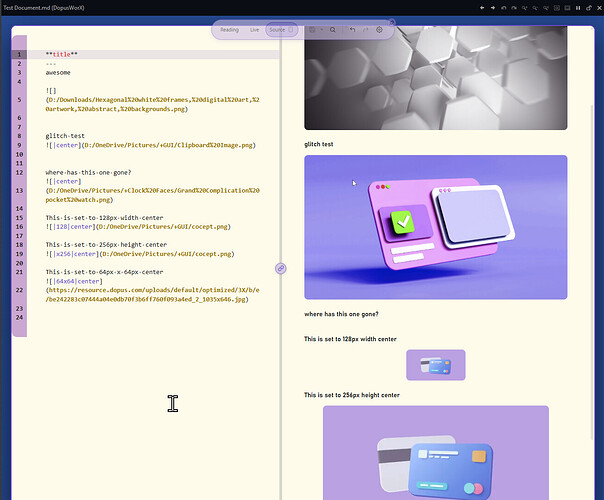Zoom in with the first magnifier icon
The image size is (604, 500).
click(x=525, y=8)
